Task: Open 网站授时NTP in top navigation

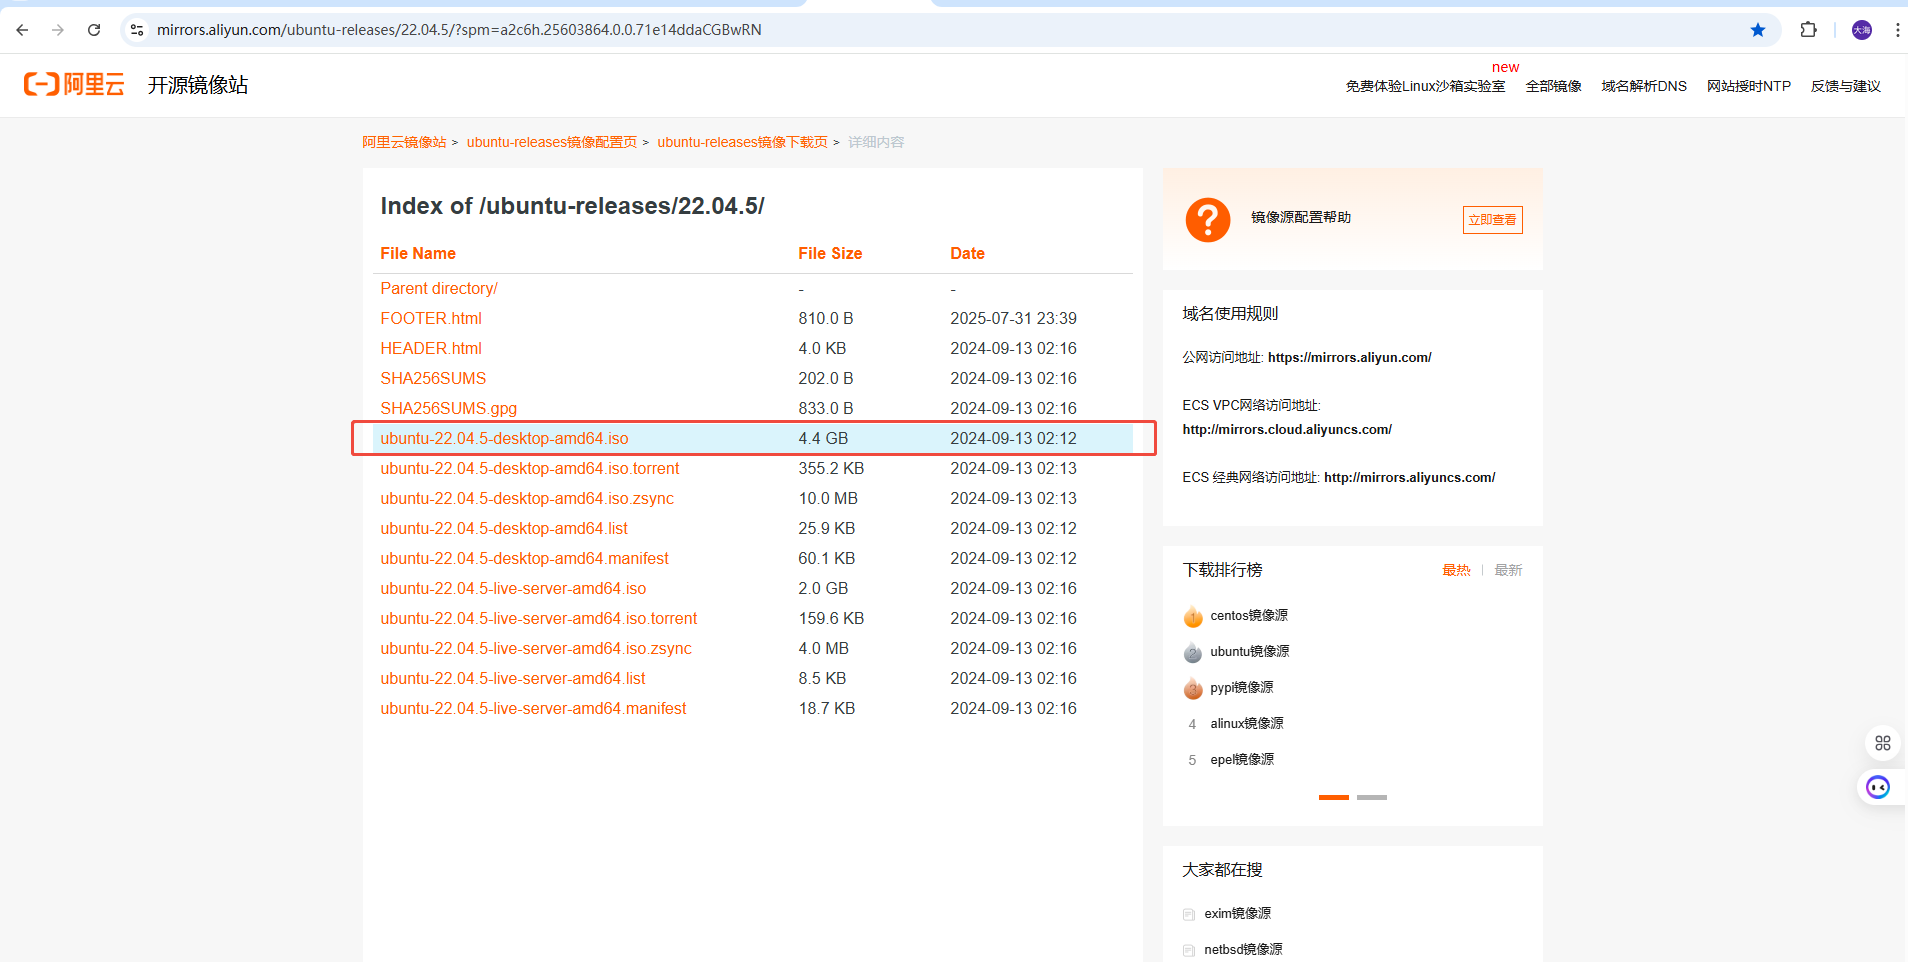Action: pos(1749,86)
